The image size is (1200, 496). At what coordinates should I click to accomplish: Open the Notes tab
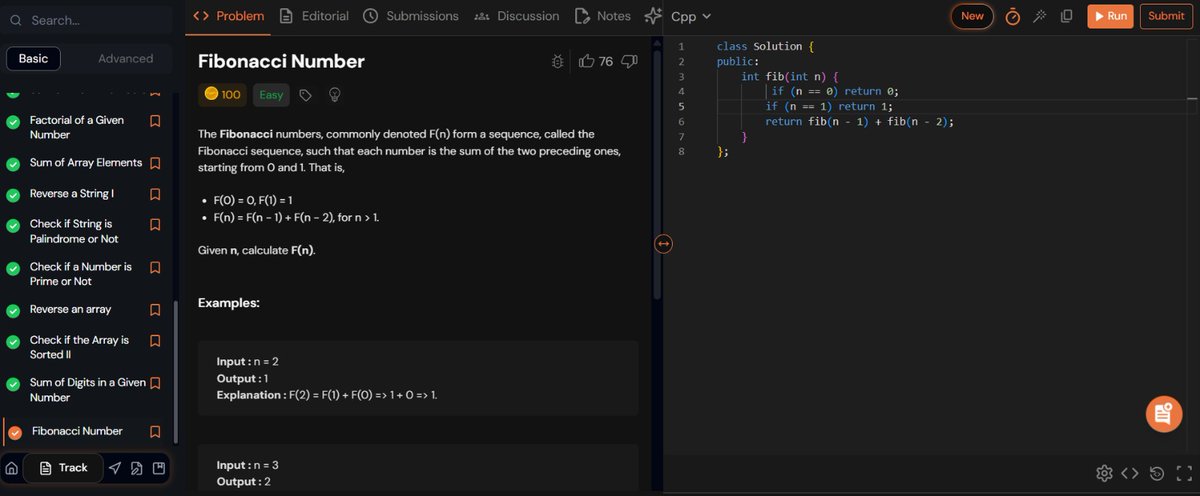pyautogui.click(x=603, y=16)
